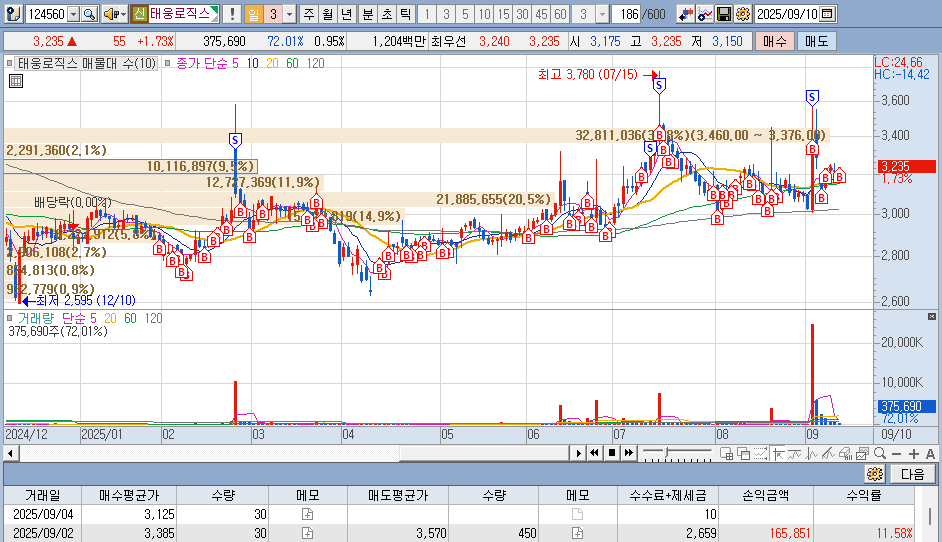Save chart with the floppy disk icon
Screen dimensions: 942x542
pyautogui.click(x=724, y=14)
